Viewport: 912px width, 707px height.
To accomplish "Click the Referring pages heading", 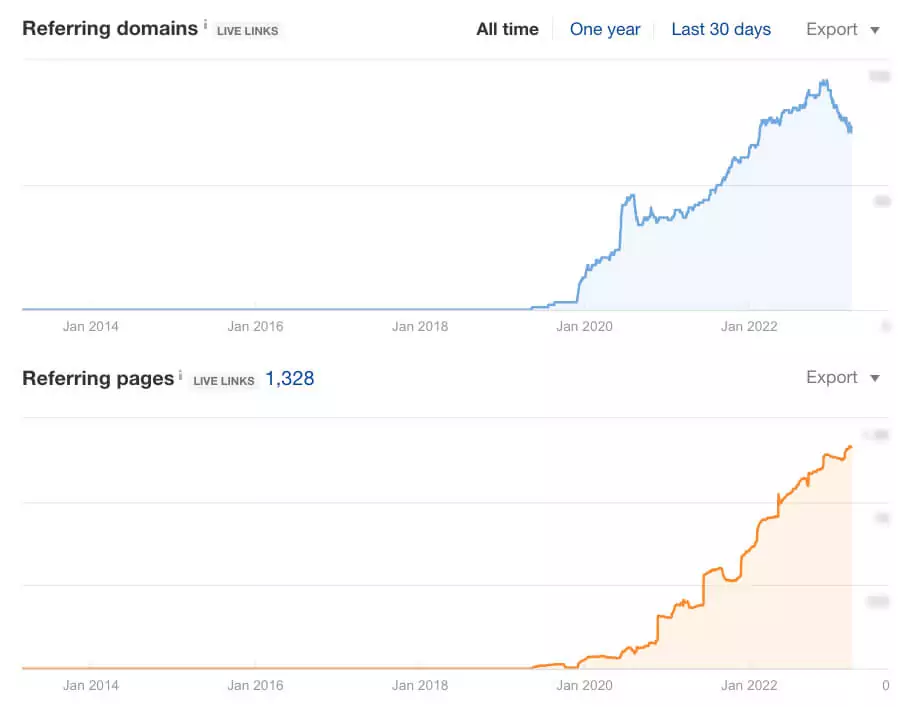I will click(98, 379).
